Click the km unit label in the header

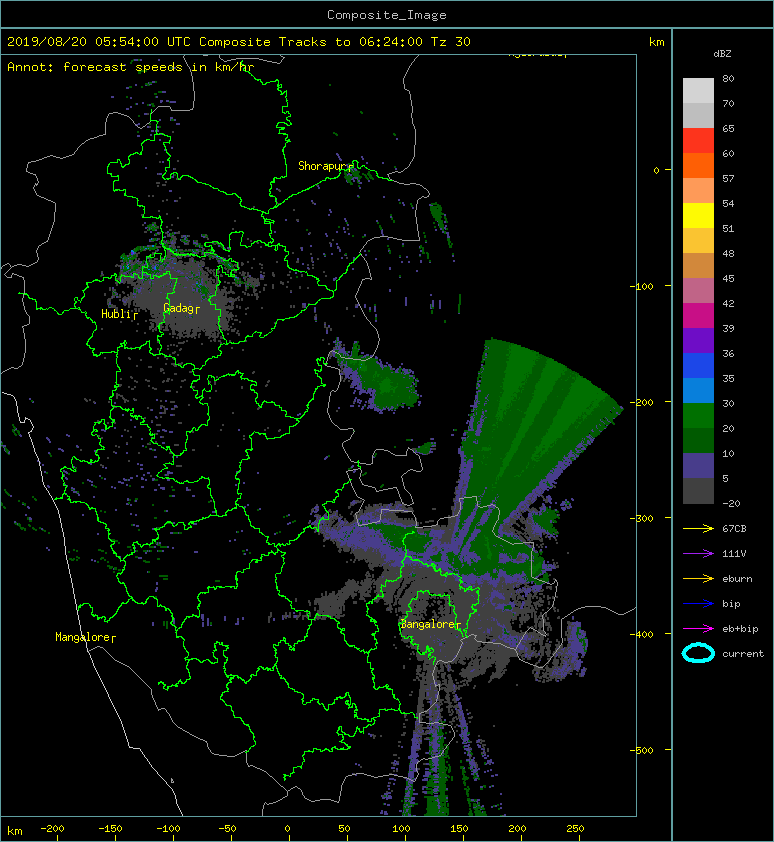[656, 42]
